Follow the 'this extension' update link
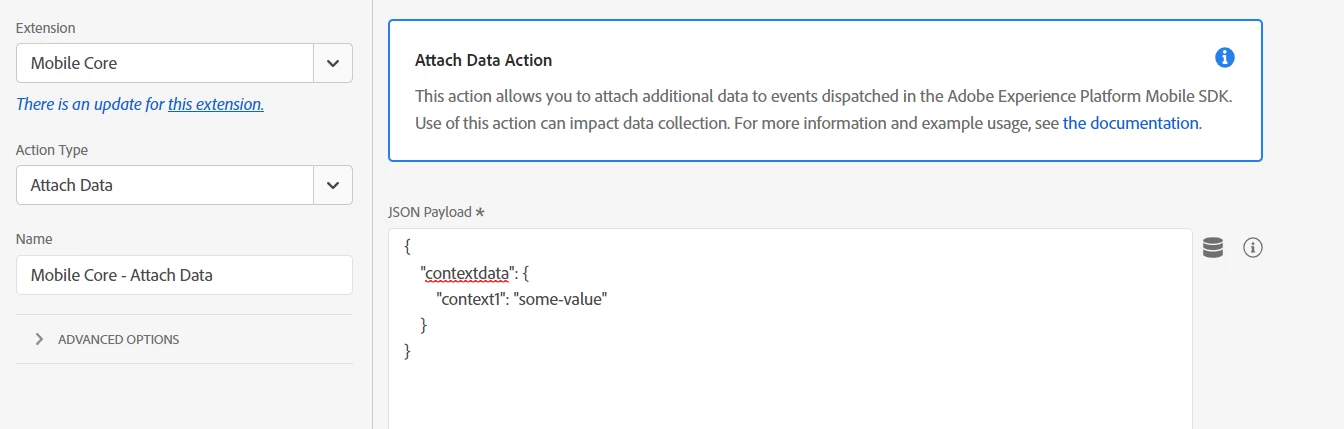The height and width of the screenshot is (429, 1344). tap(216, 104)
